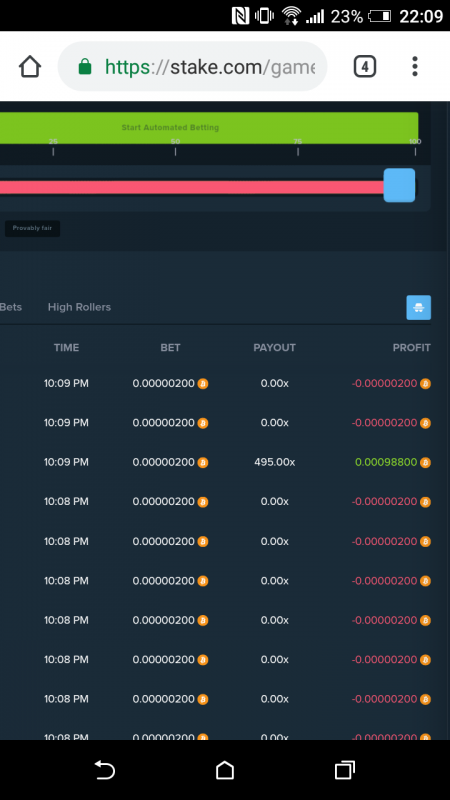Image resolution: width=450 pixels, height=800 pixels.
Task: Toggle the blue incognito ghost mode icon
Action: 418,308
